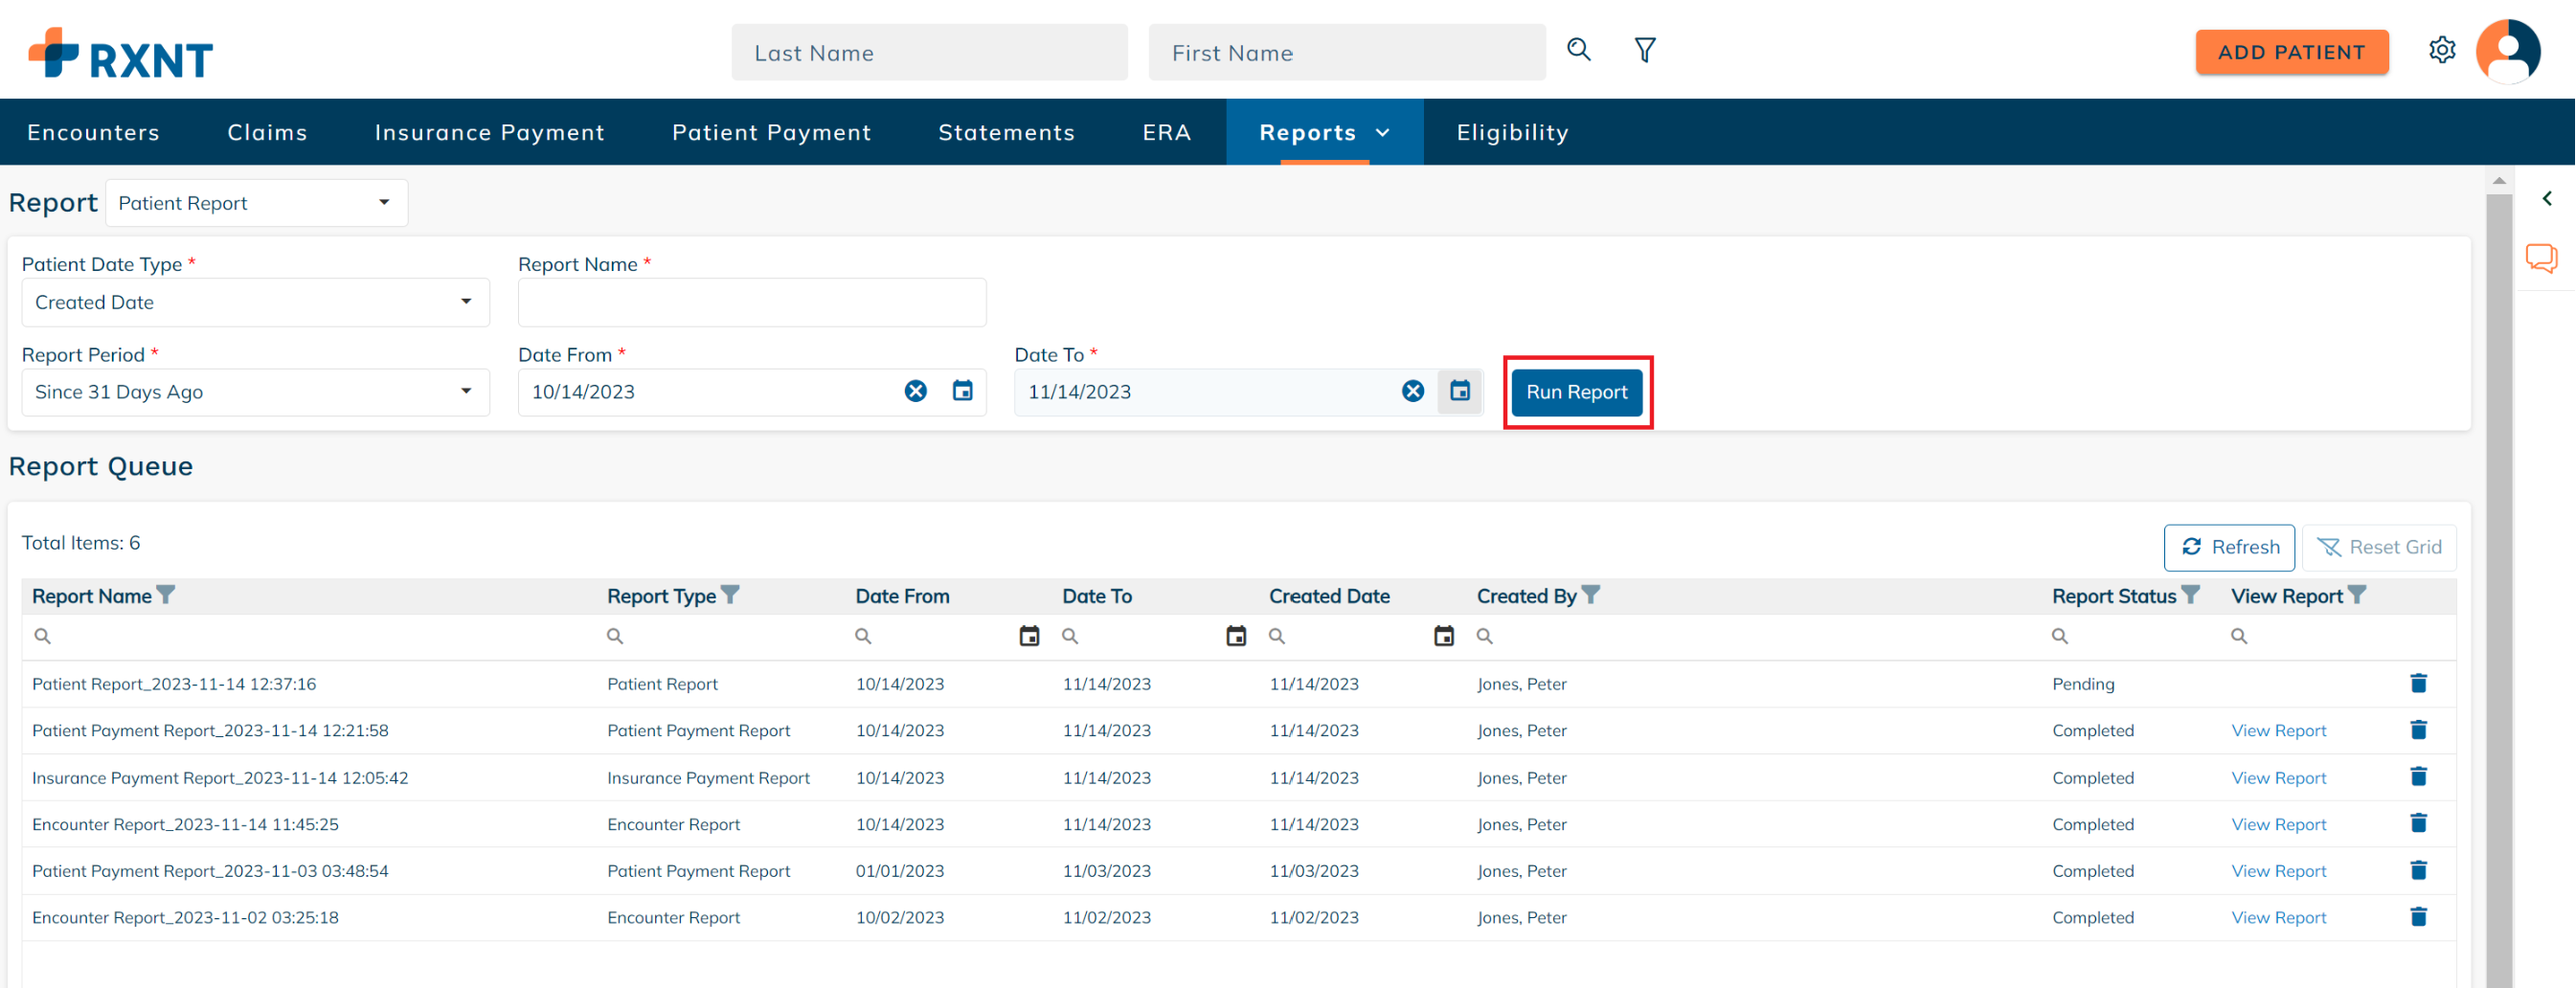Filter the Report Type column
The width and height of the screenshot is (2576, 988).
click(x=731, y=595)
